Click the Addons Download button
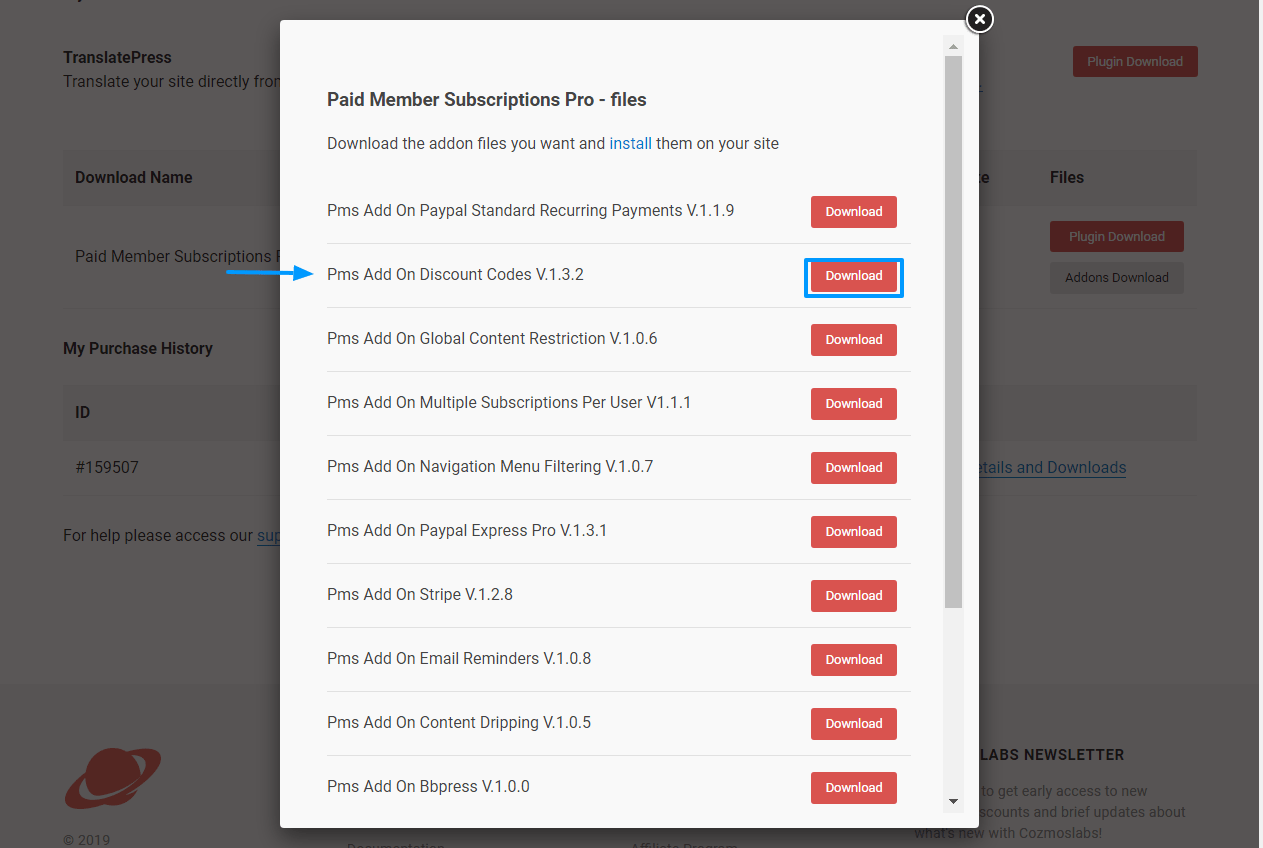The width and height of the screenshot is (1263, 848). (1116, 278)
